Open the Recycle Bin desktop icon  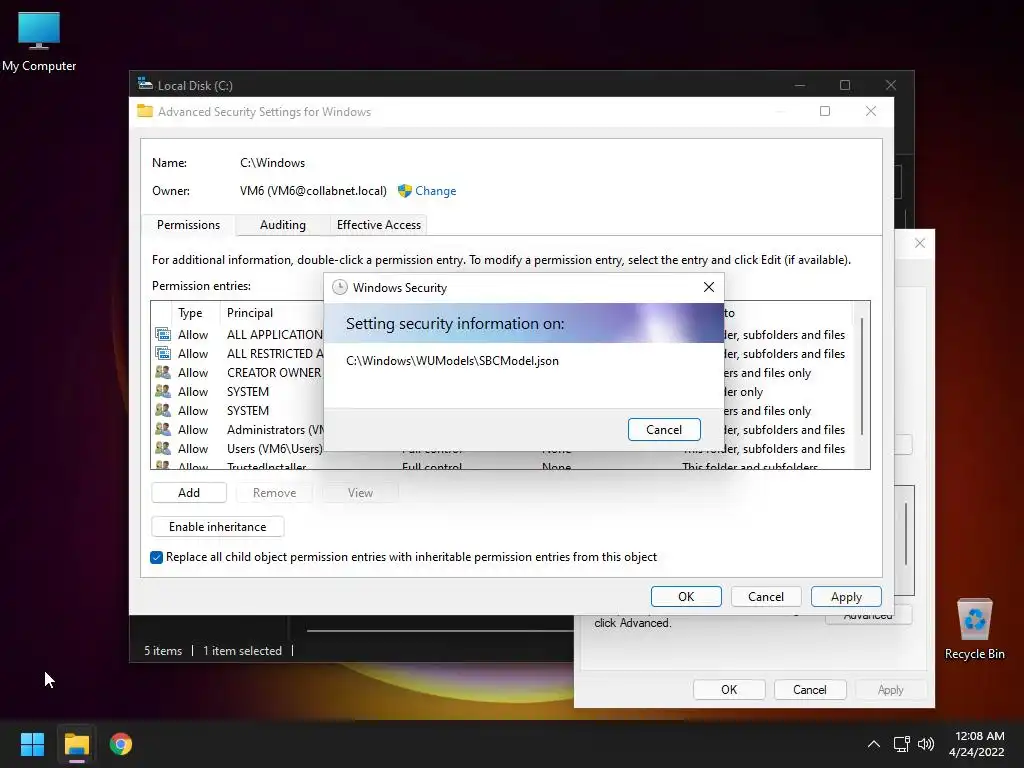coord(974,629)
